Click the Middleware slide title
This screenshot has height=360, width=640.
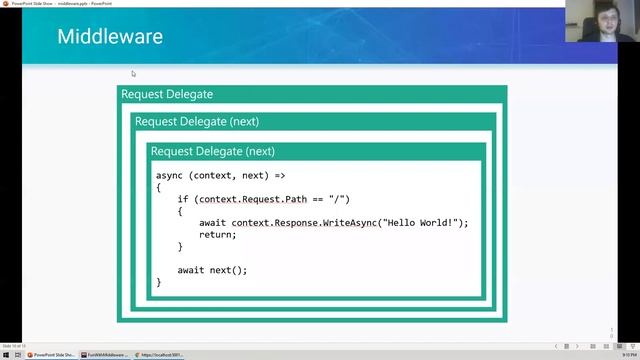[x=110, y=36]
